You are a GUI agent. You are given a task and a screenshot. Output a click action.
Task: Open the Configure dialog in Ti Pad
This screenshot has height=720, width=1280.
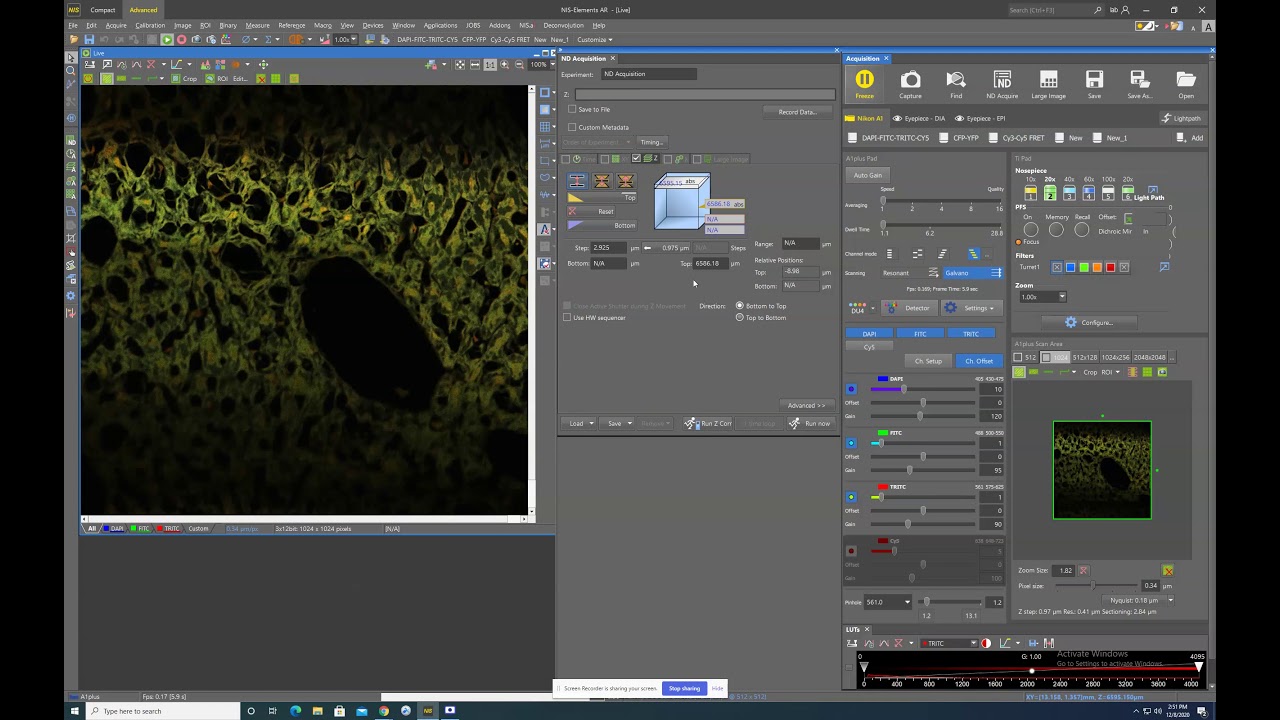(x=1089, y=322)
